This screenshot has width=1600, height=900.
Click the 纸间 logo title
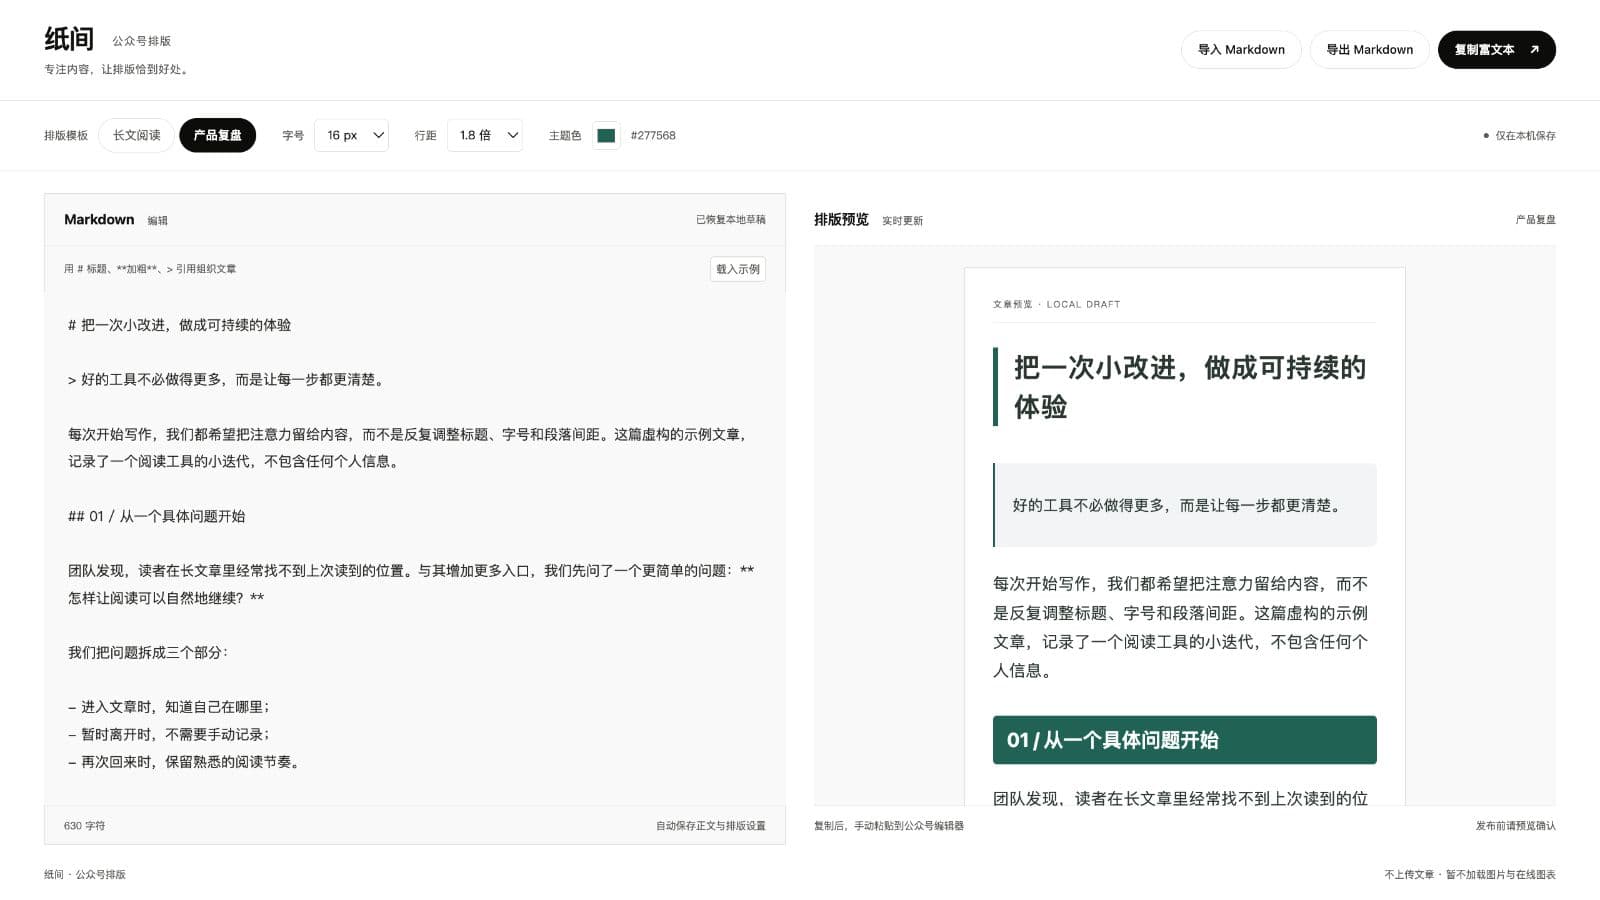[69, 39]
